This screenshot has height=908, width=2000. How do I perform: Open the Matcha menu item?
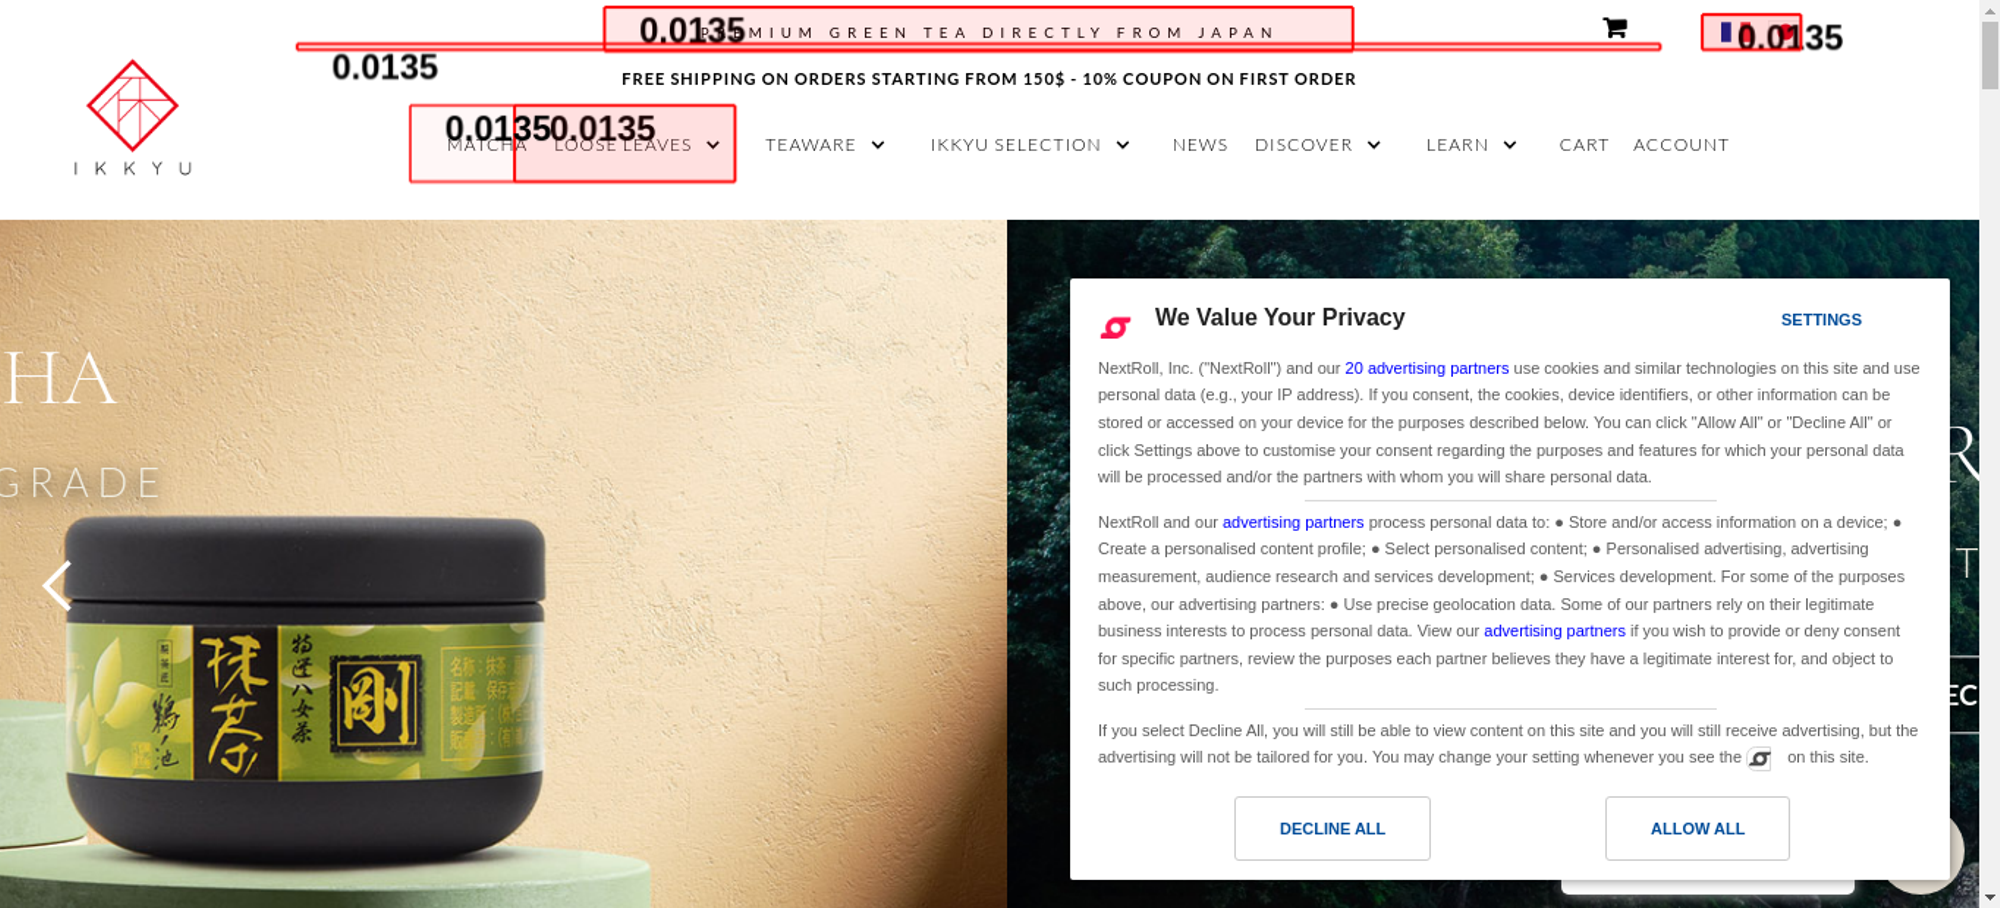(486, 145)
